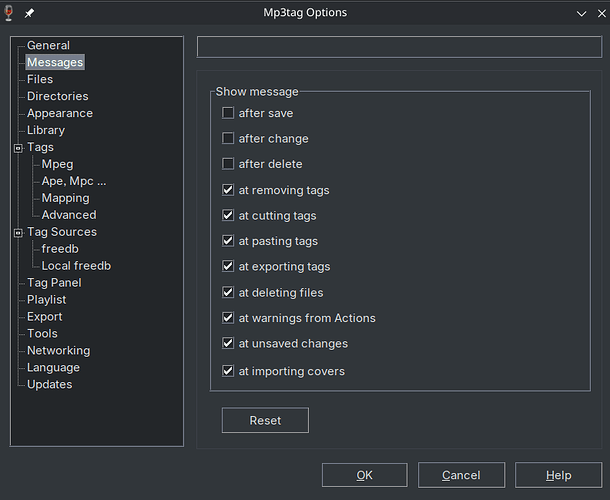Screen dimensions: 610x500
Task: Confirm with the OK button
Action: [365, 475]
